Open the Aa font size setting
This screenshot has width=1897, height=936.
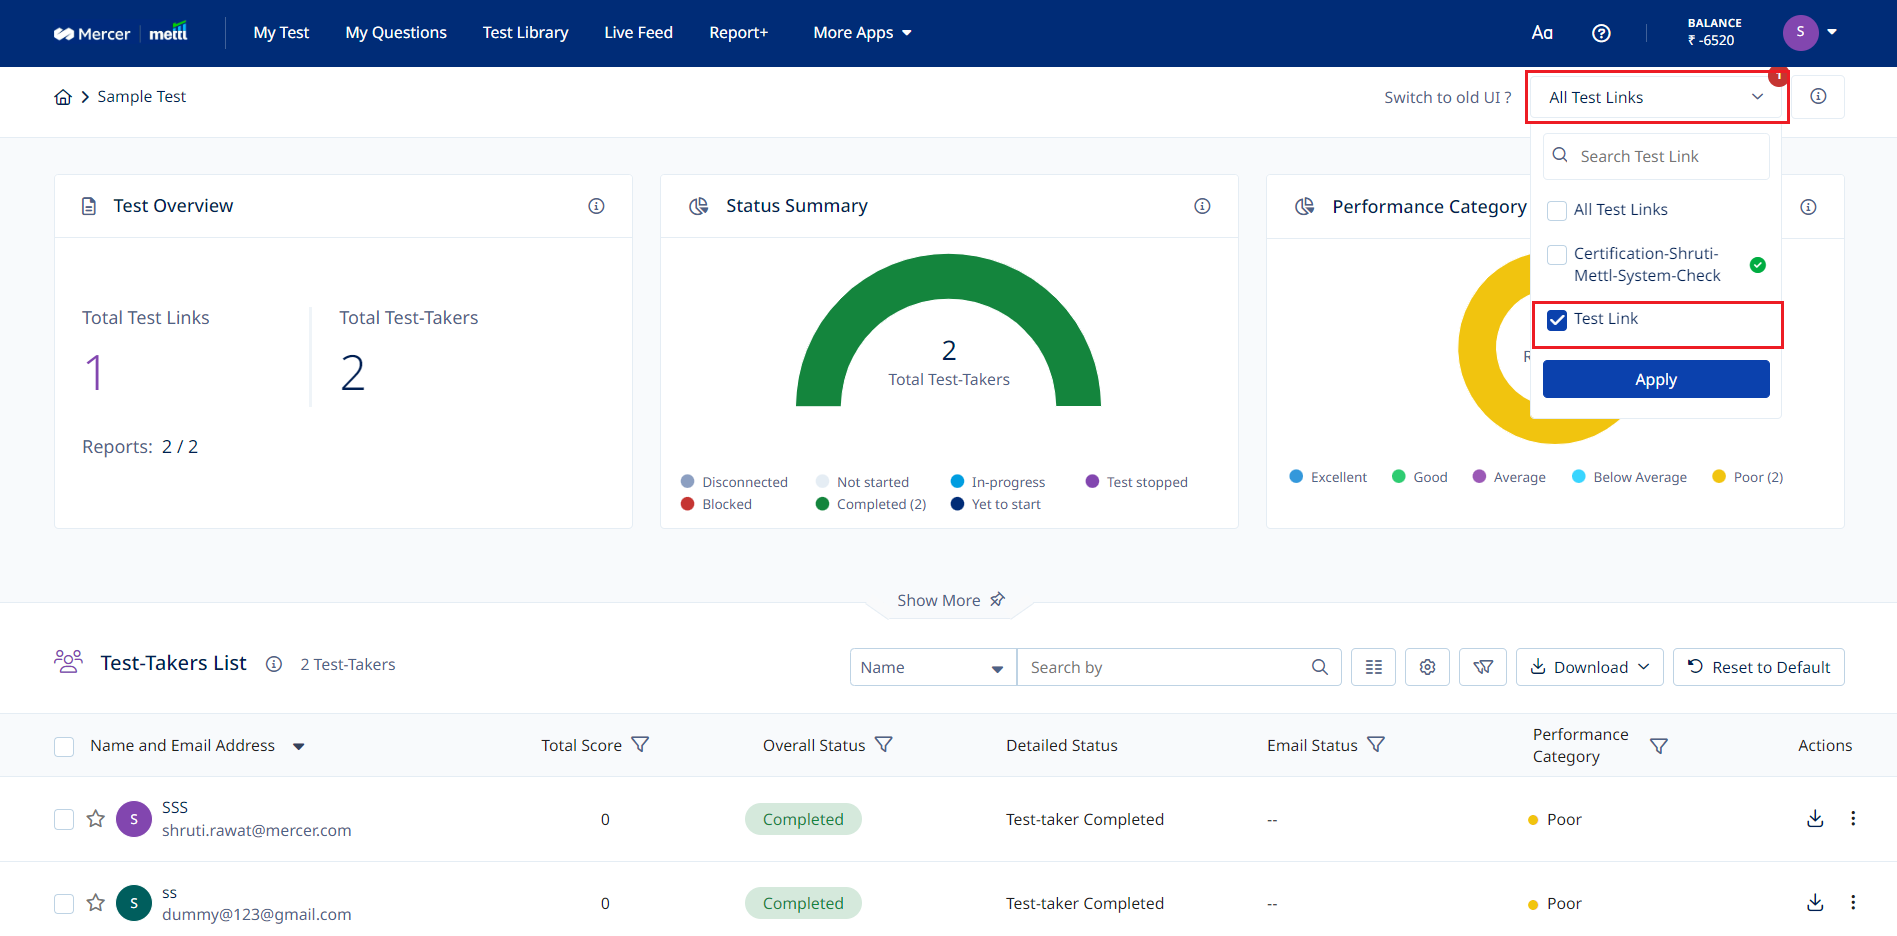(1542, 33)
